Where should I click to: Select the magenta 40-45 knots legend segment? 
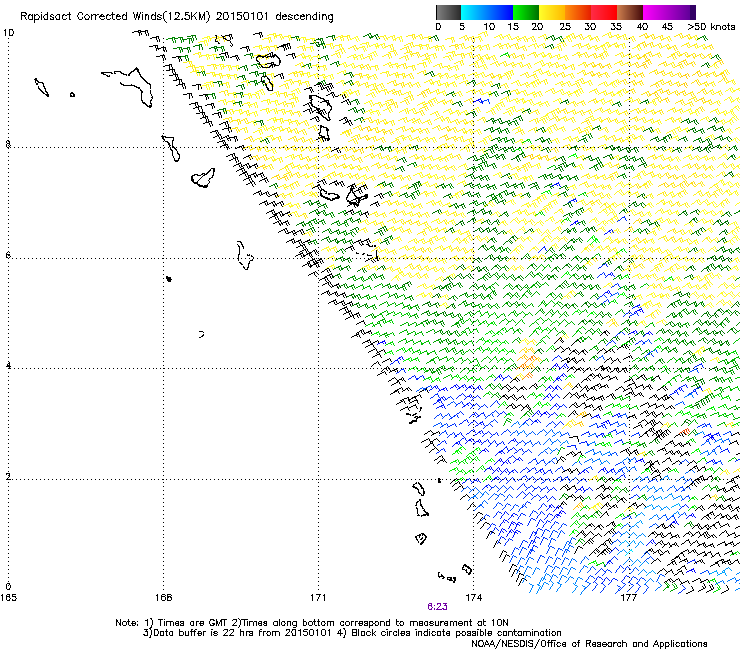pos(656,12)
